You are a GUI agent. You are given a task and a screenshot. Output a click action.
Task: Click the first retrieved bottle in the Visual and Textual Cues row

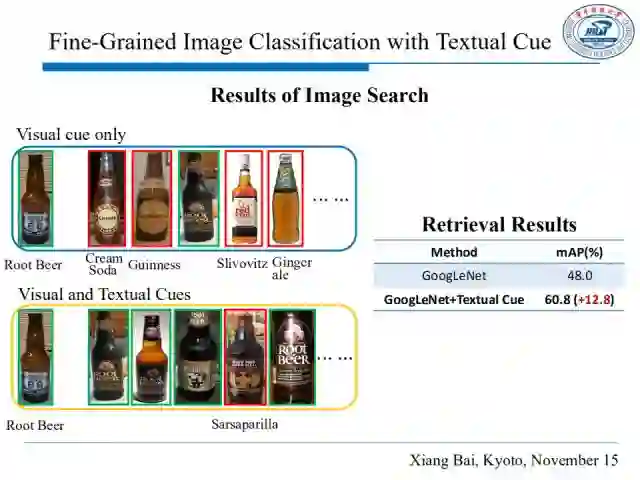[108, 357]
